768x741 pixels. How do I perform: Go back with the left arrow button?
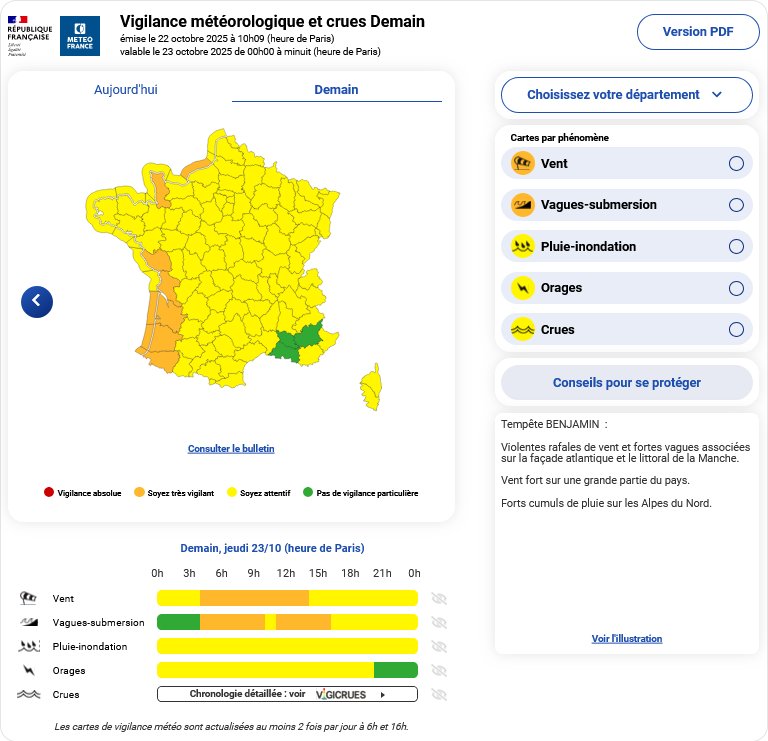(37, 301)
